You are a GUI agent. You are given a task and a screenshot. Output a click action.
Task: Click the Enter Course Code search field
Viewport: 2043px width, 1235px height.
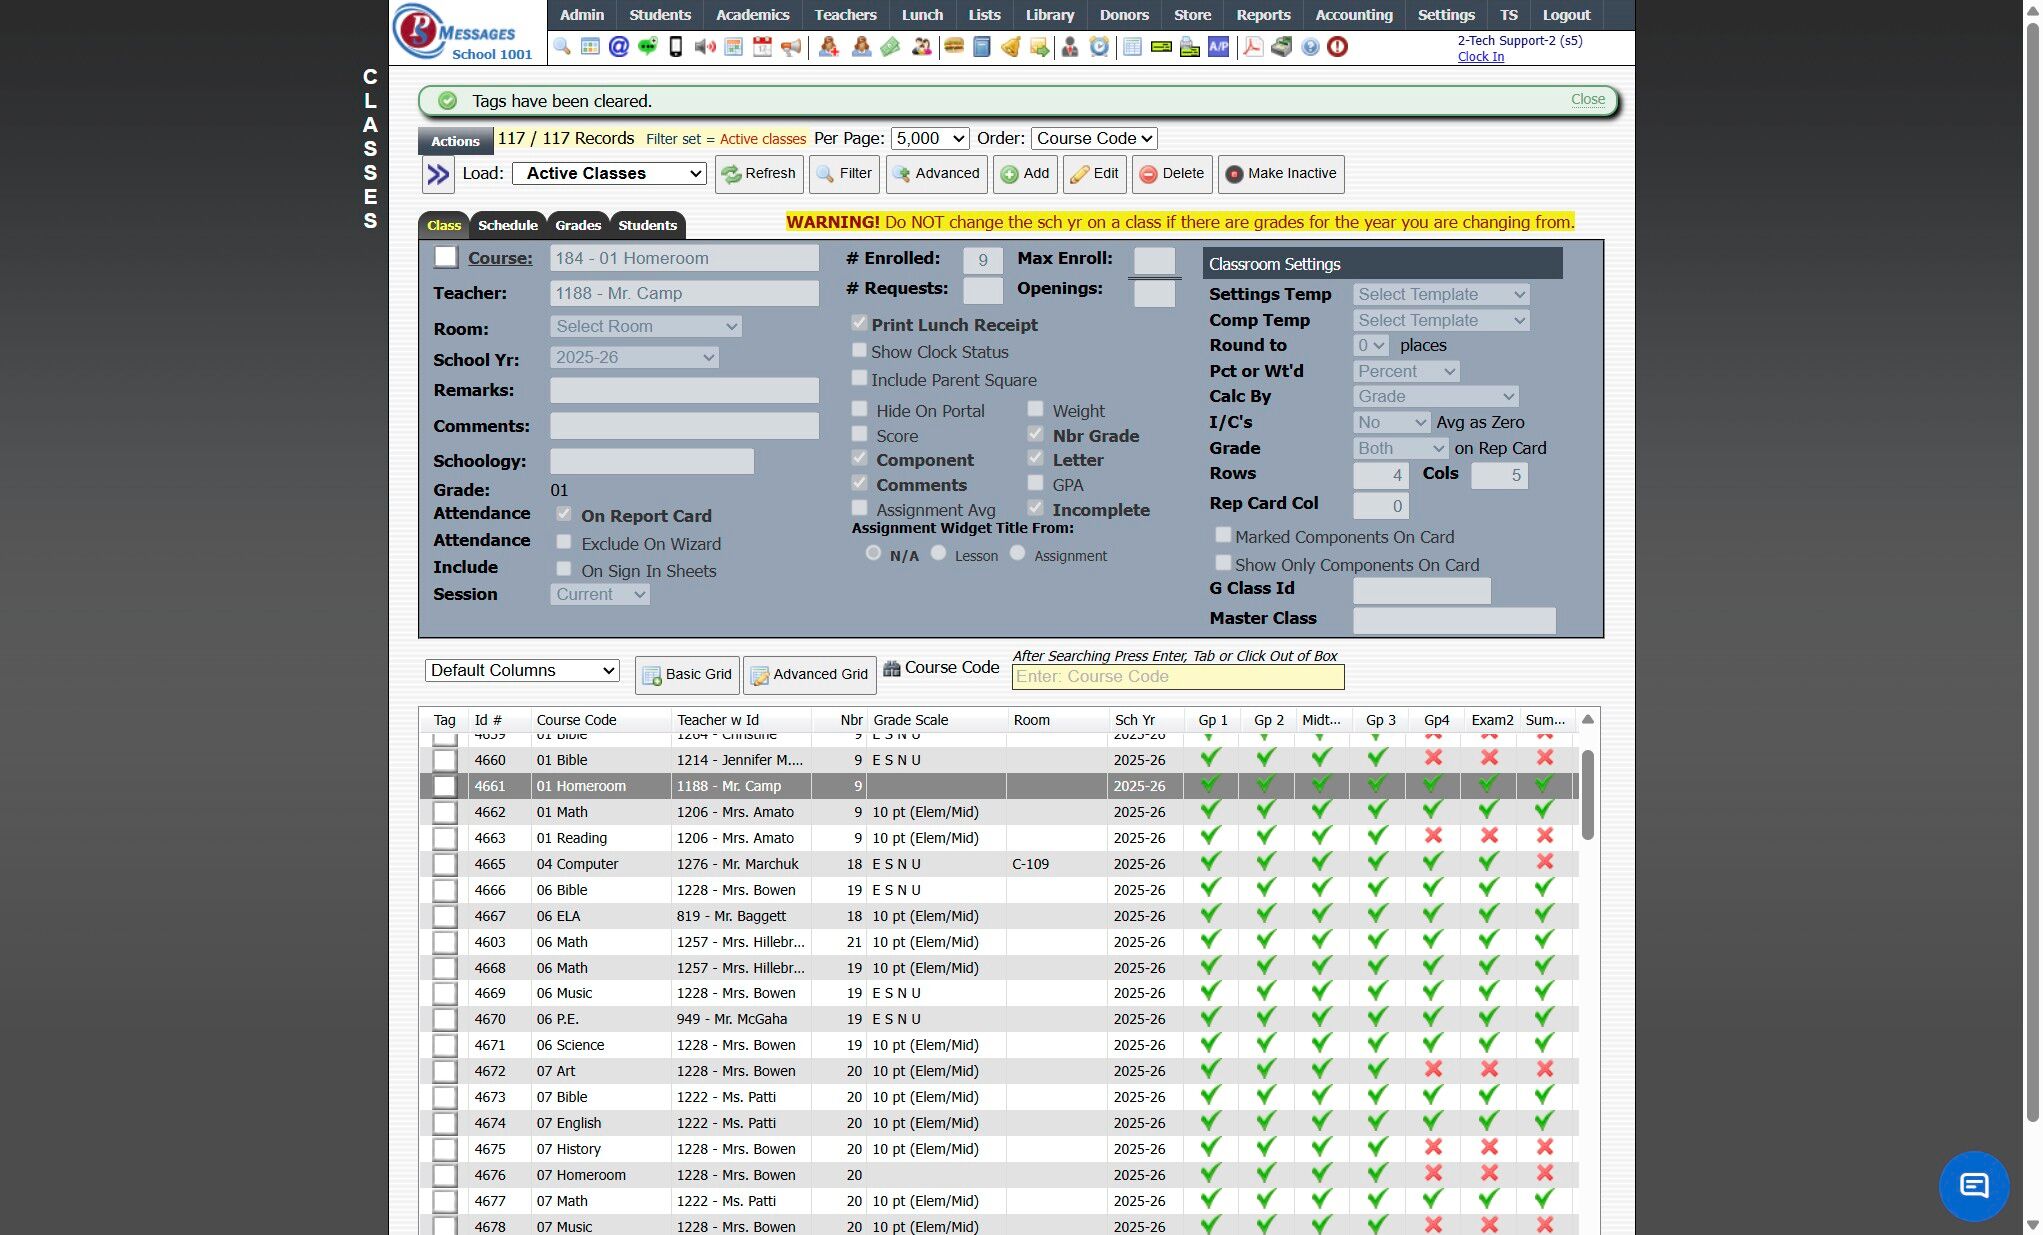(1177, 677)
